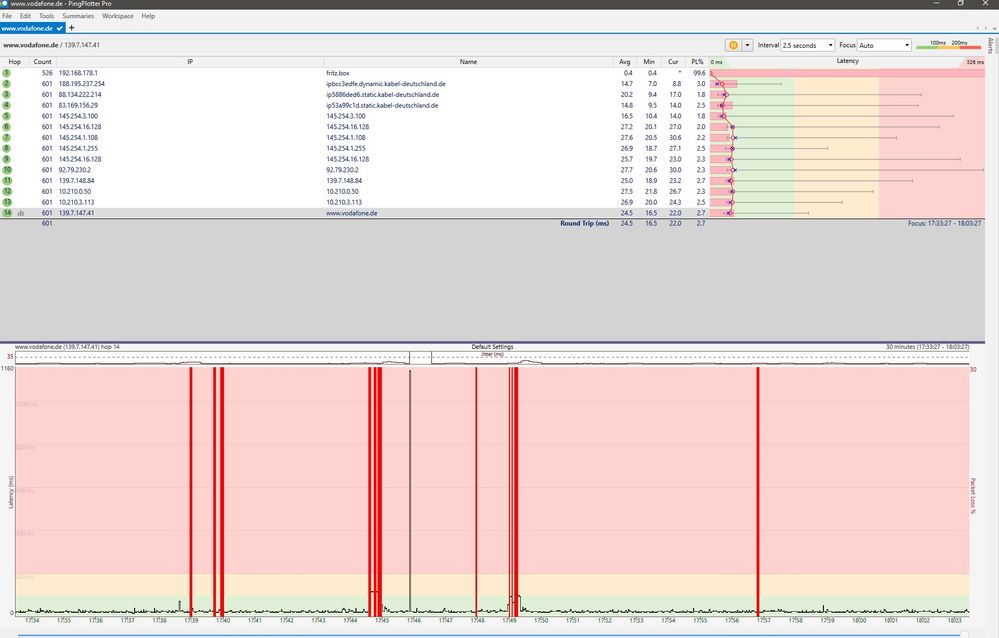The height and width of the screenshot is (638, 999).
Task: Click the hop 10 circle for 92.79.230.2
Action: pyautogui.click(x=6, y=170)
